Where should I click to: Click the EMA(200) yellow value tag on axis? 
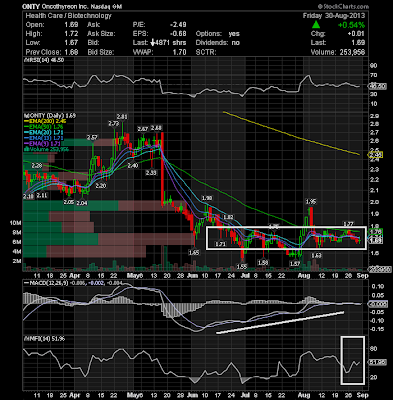375,155
